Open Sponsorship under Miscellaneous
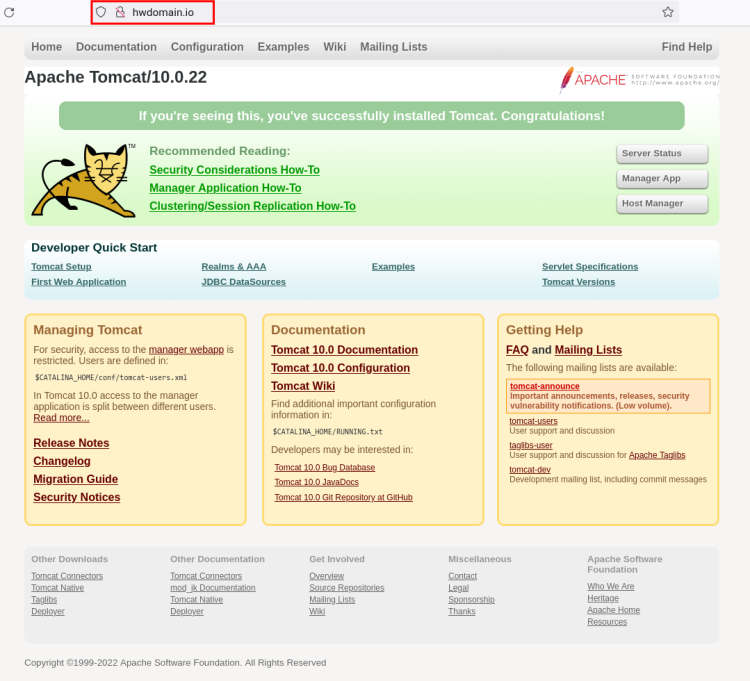Viewport: 750px width, 681px height. [472, 600]
